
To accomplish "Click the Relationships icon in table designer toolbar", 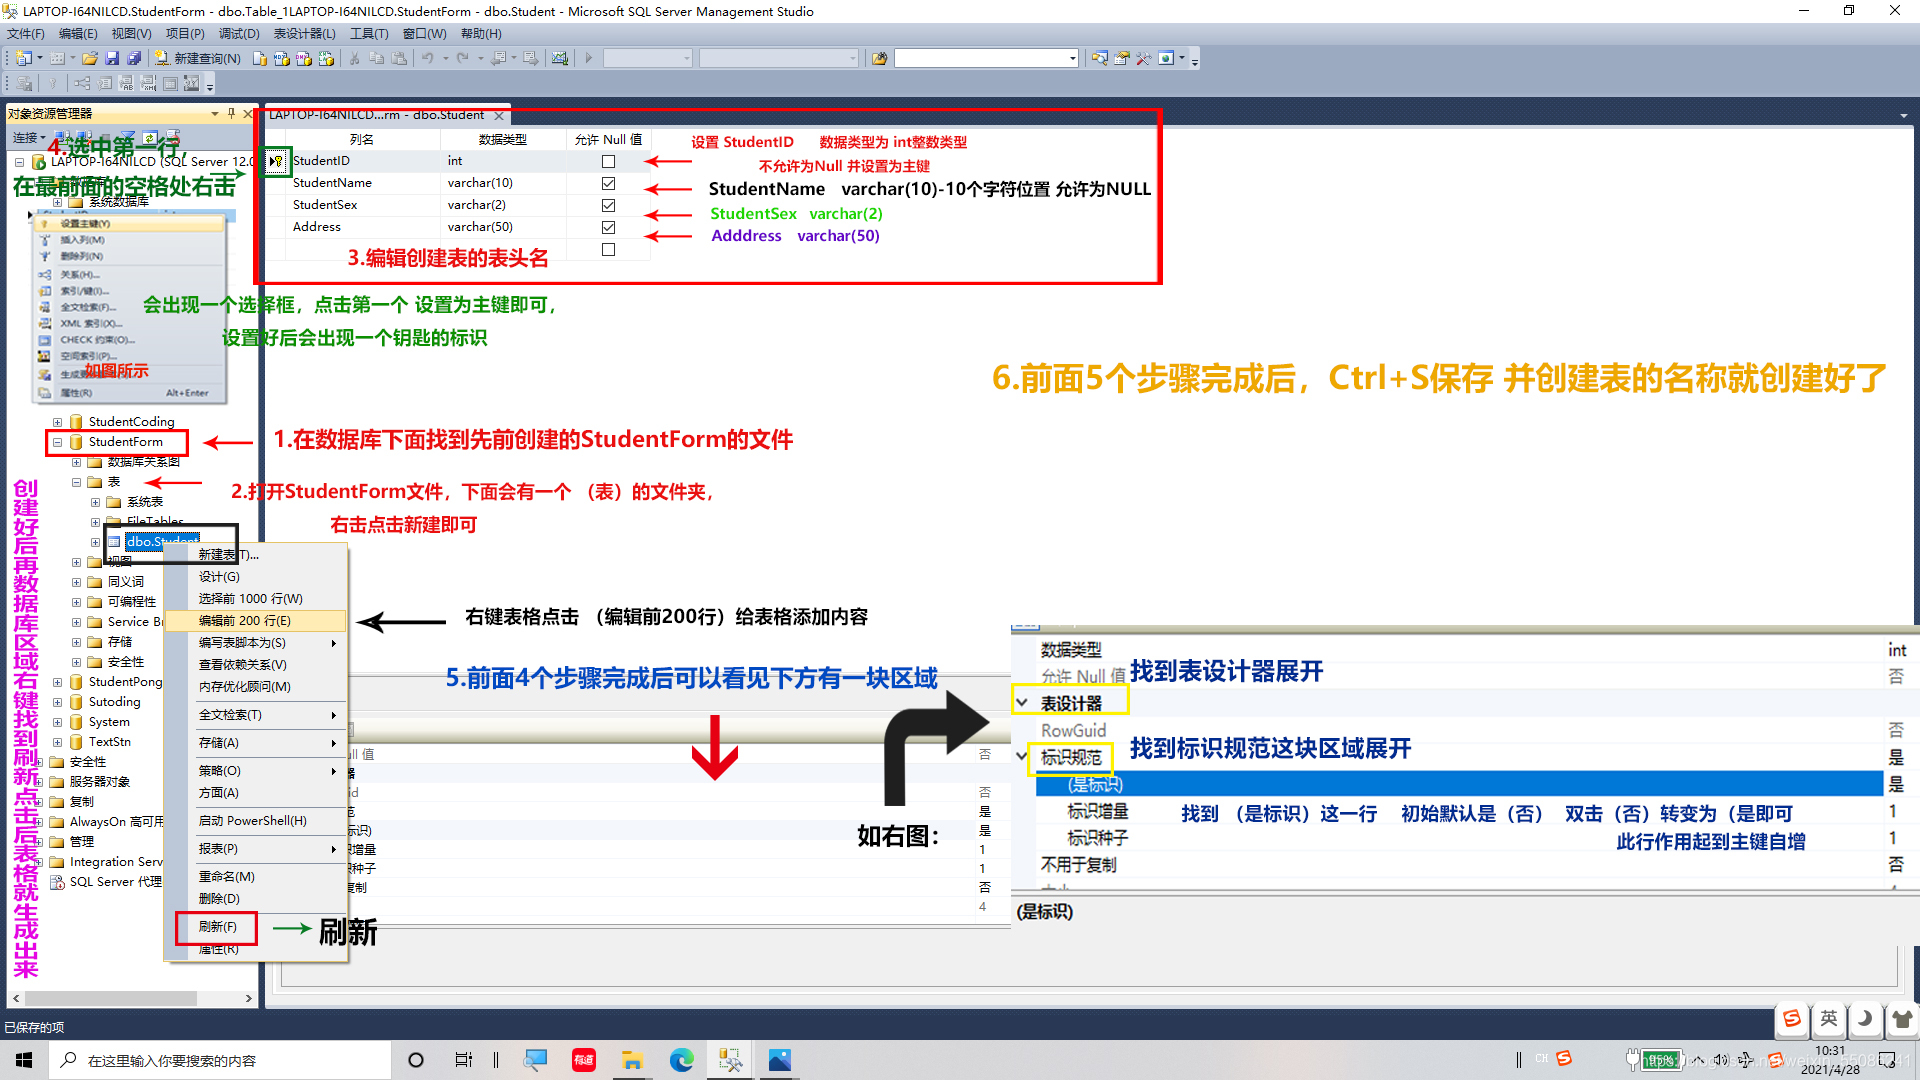I will tap(82, 84).
